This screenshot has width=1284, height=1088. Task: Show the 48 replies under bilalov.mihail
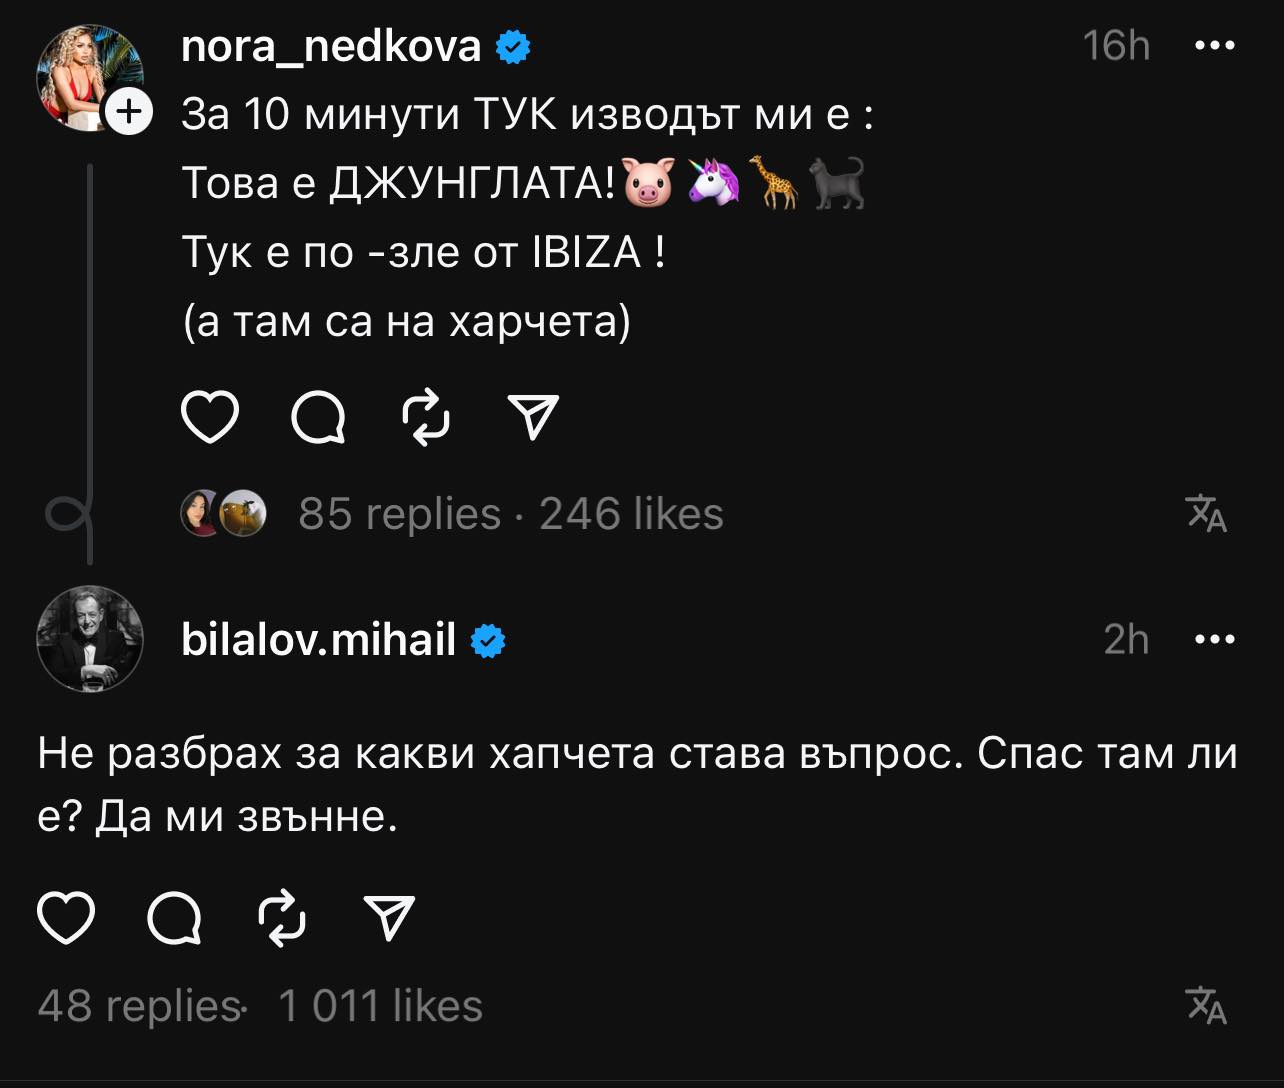click(x=138, y=1006)
